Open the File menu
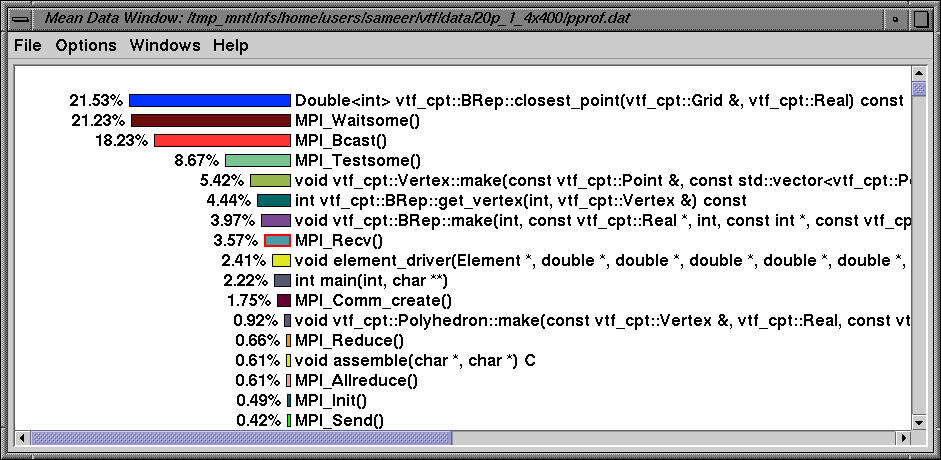Screen dimensions: 941x460 pyautogui.click(x=28, y=46)
